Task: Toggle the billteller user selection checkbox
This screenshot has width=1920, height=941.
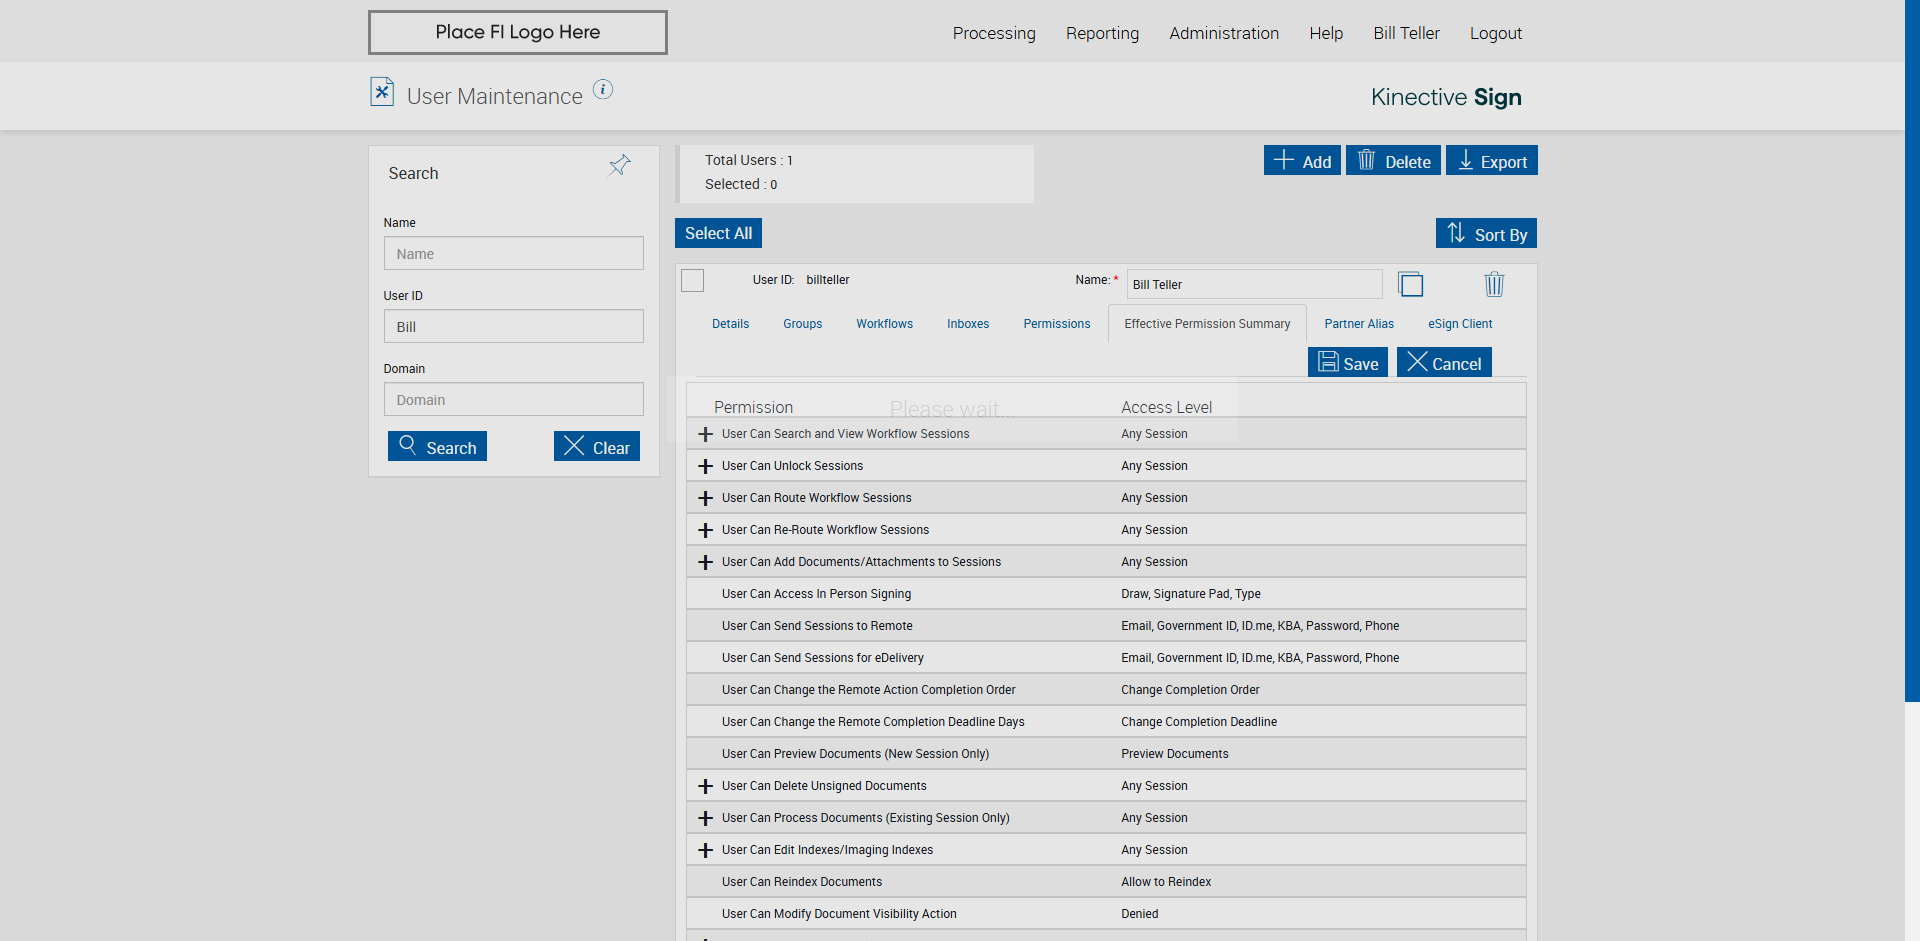Action: [693, 280]
